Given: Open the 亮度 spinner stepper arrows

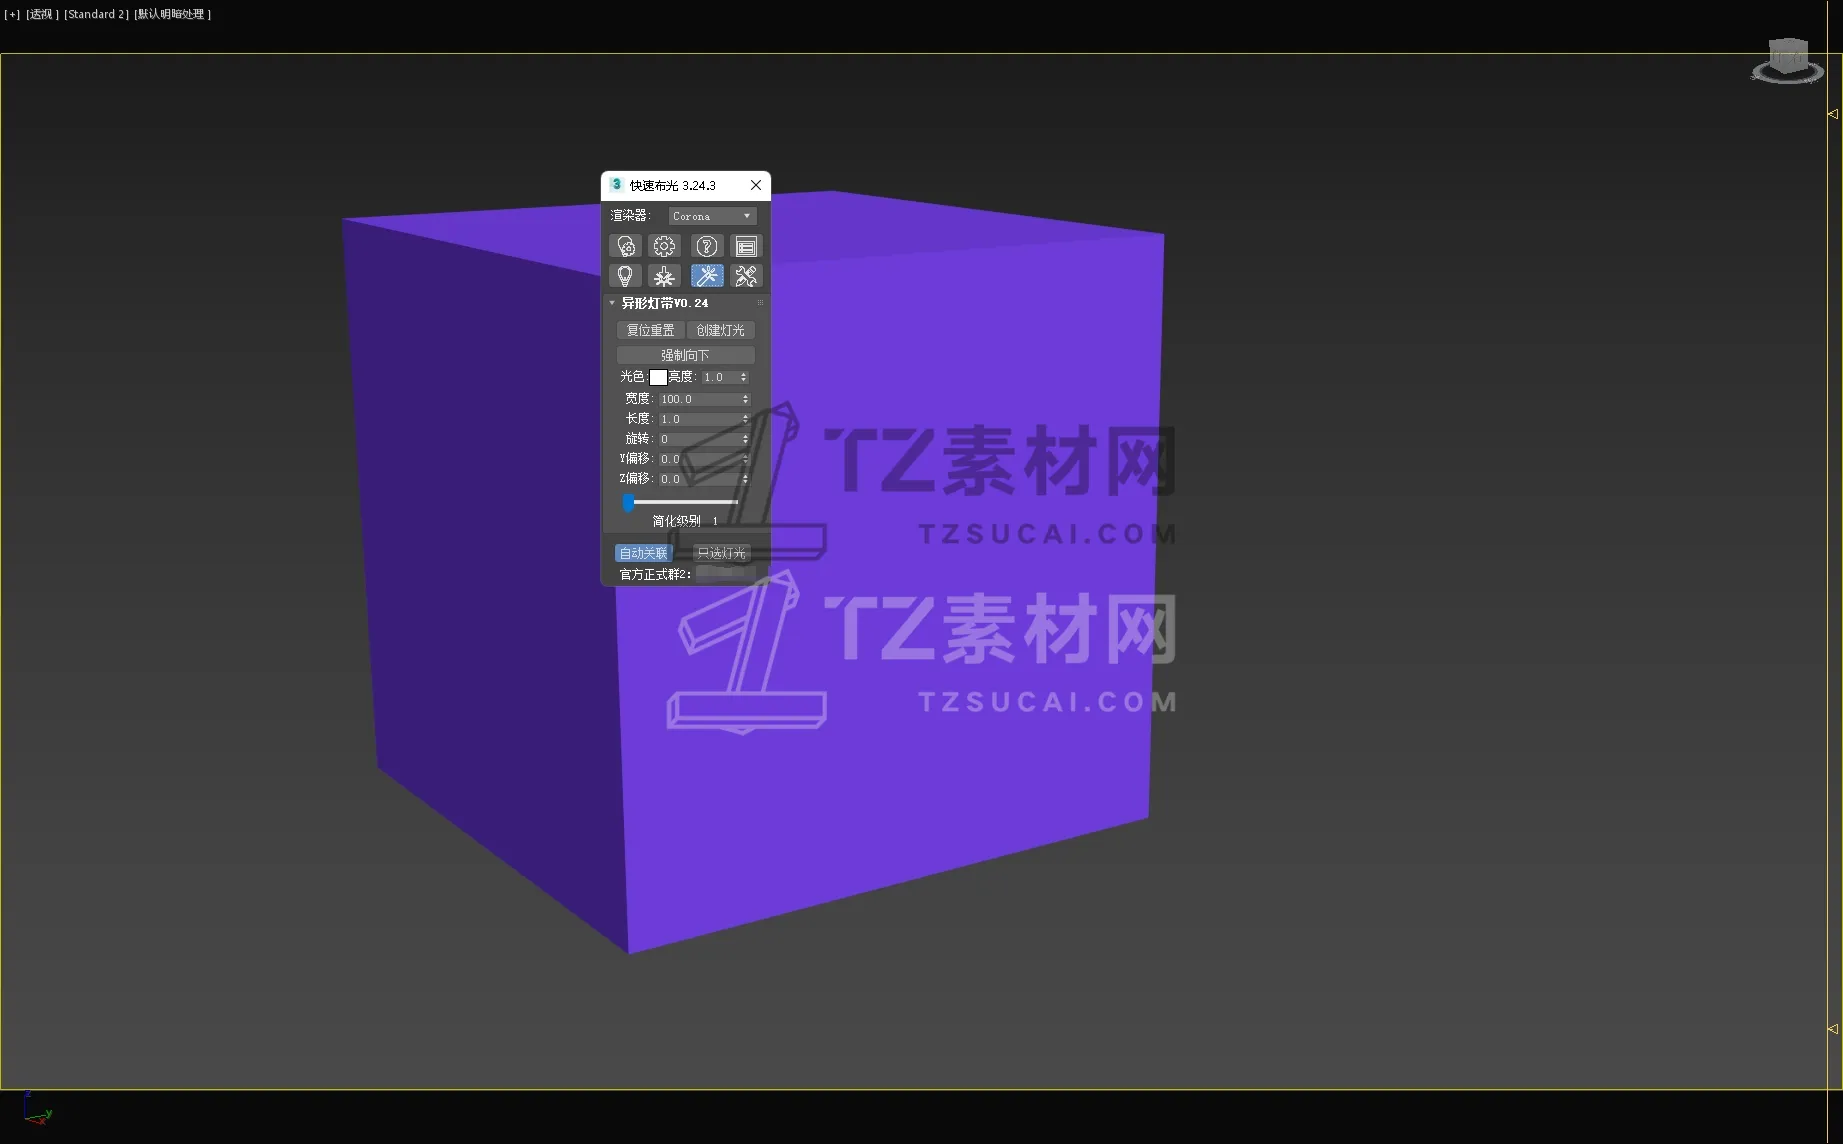Looking at the screenshot, I should pos(745,377).
